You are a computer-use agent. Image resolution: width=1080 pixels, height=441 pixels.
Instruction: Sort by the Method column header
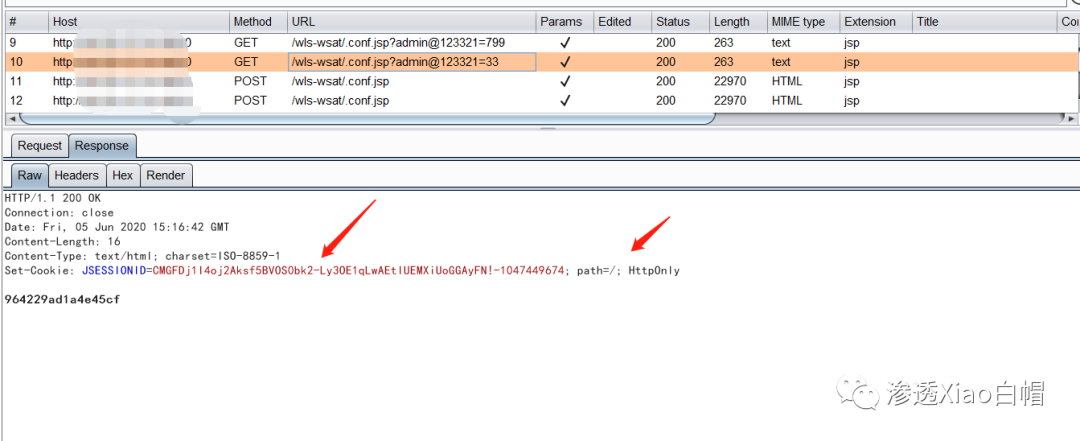pyautogui.click(x=258, y=22)
